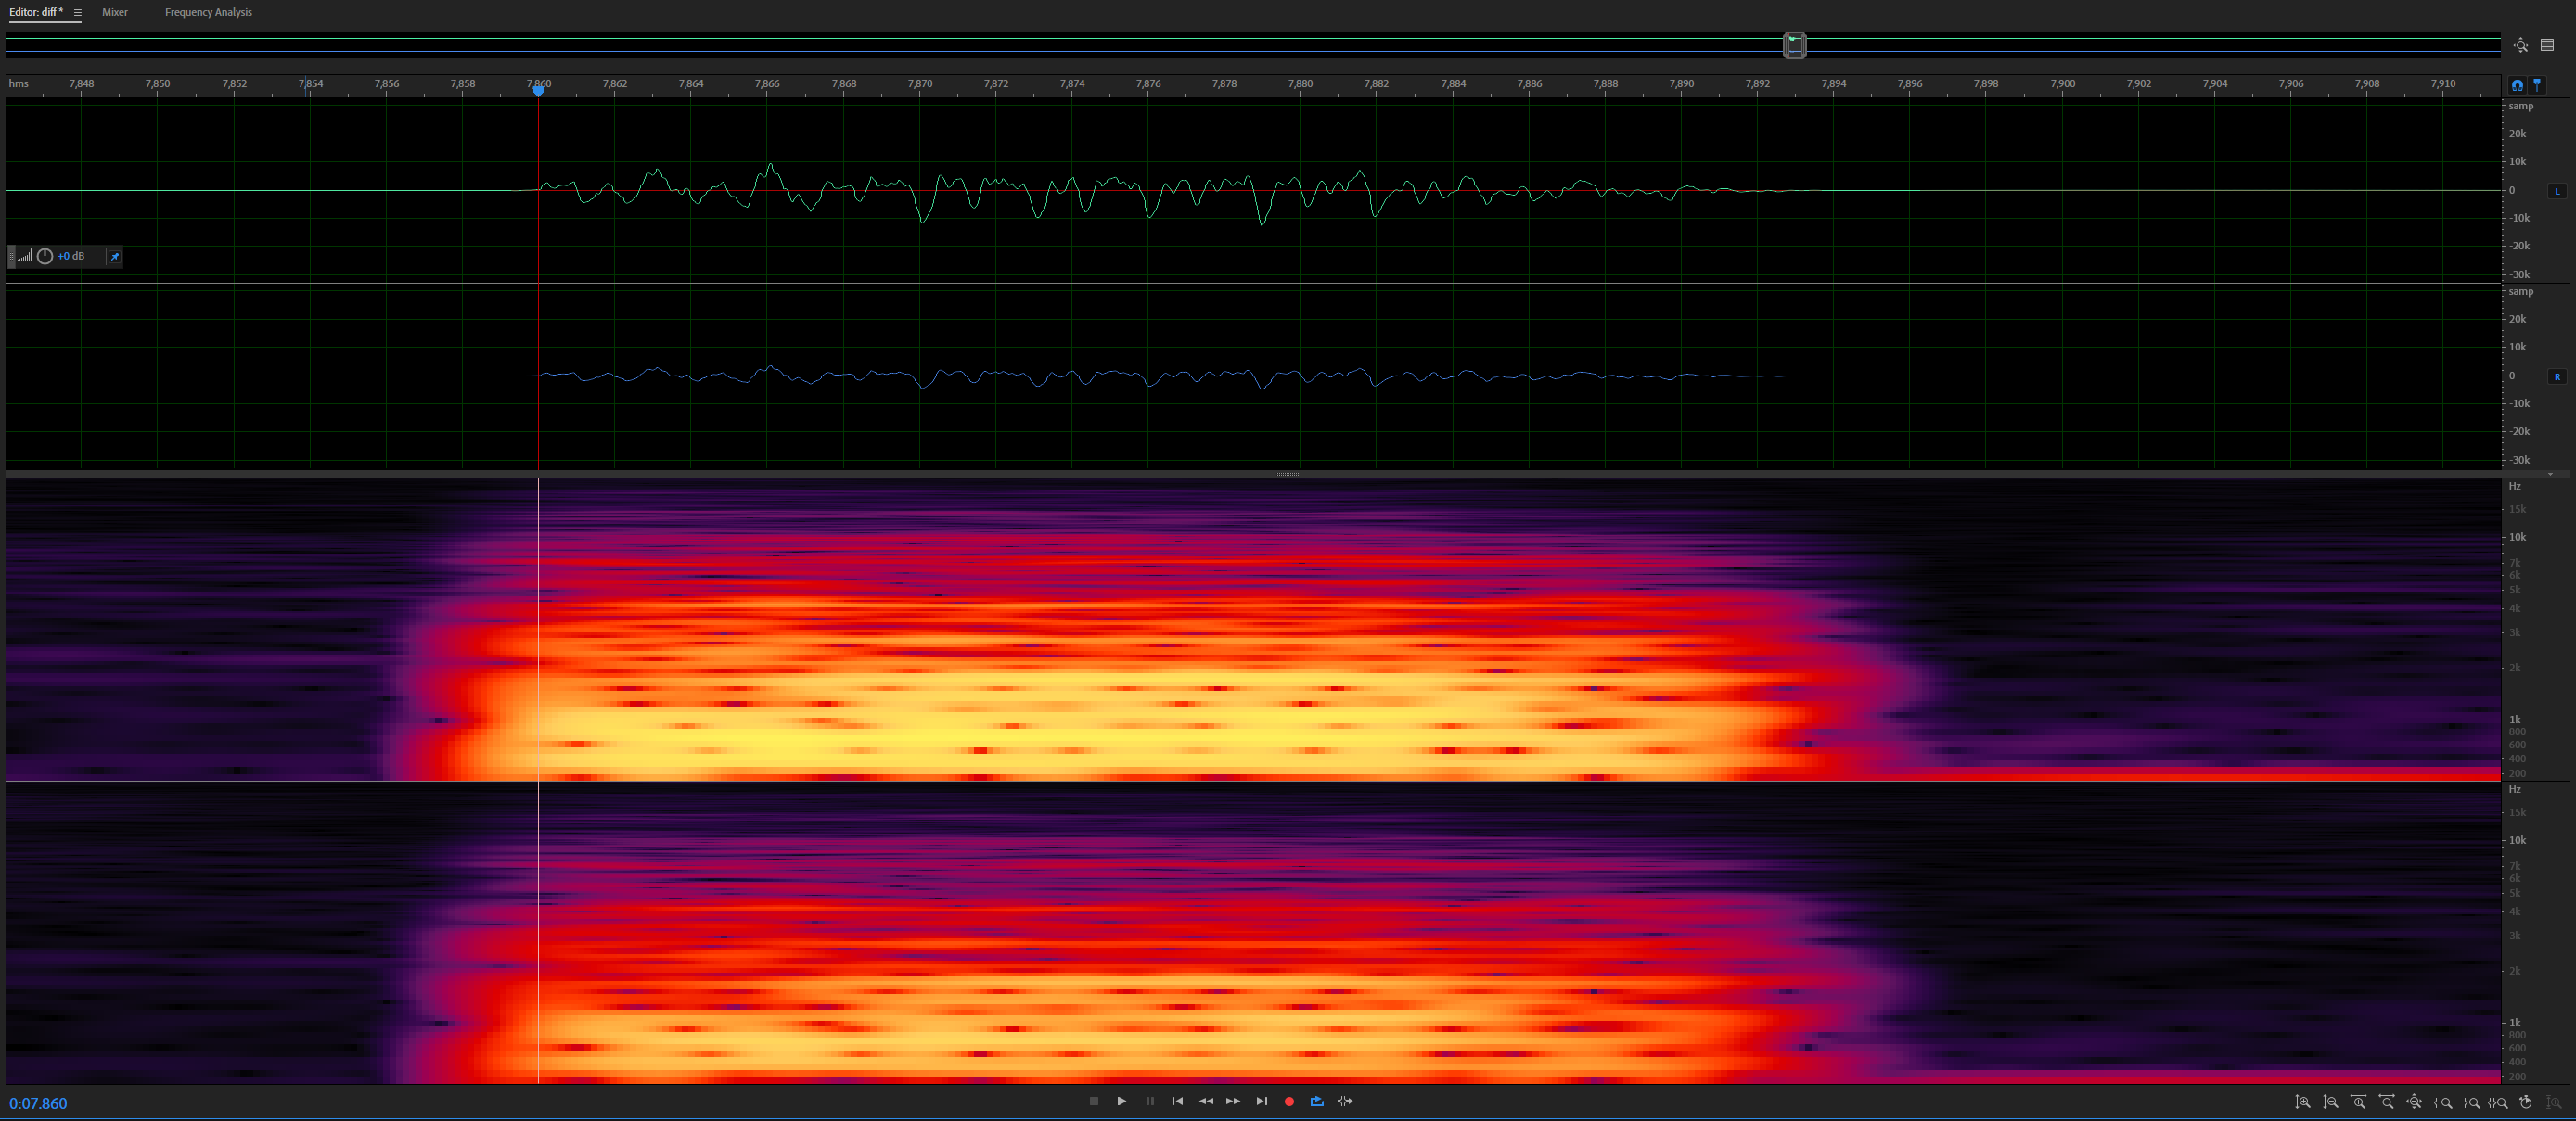Zoom out time icon
The height and width of the screenshot is (1121, 2576).
tap(2387, 1102)
